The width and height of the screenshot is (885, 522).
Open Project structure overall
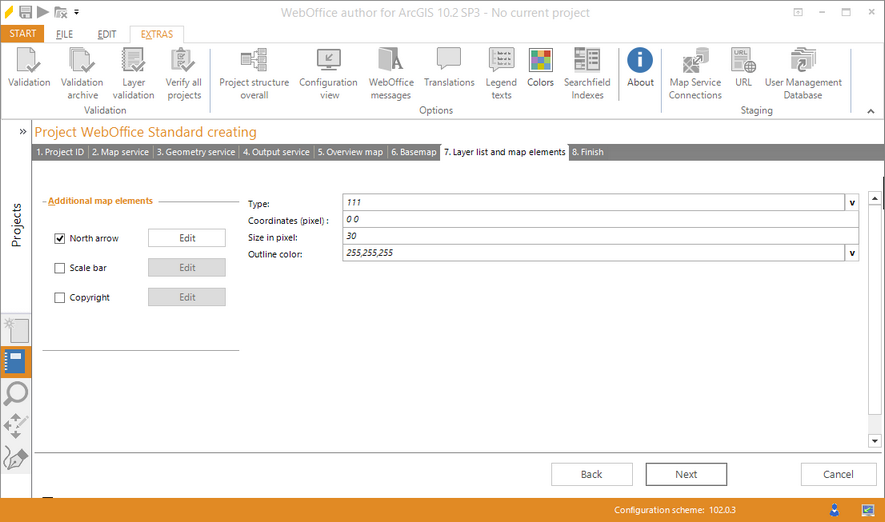point(254,74)
